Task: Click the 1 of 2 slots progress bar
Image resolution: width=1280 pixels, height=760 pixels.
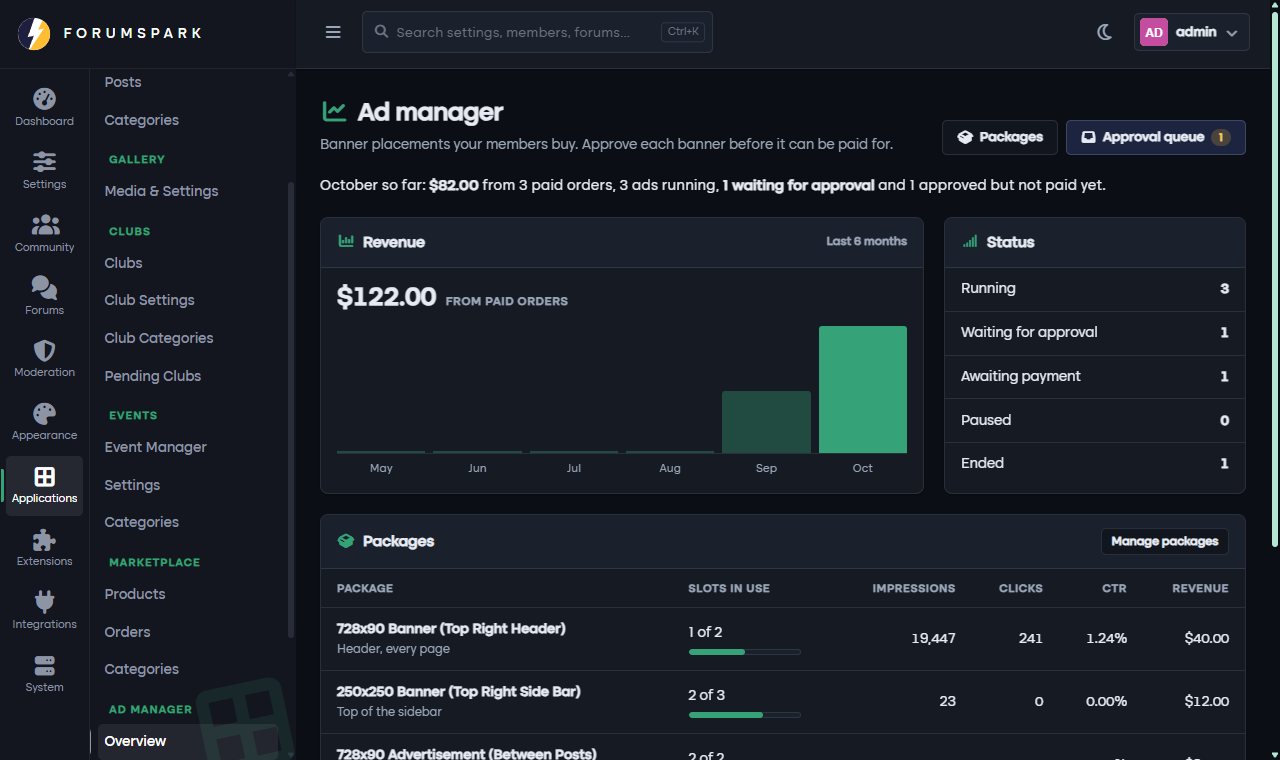Action: tap(744, 652)
